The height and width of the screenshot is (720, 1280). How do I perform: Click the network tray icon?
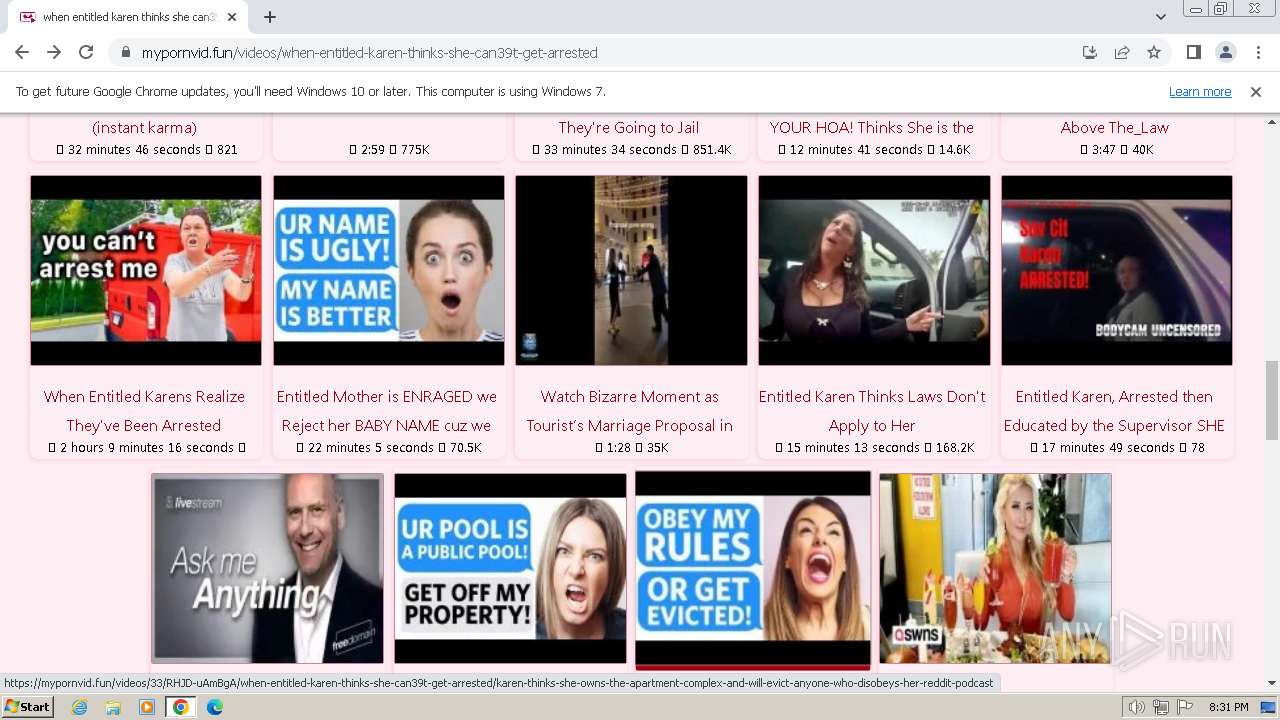pos(1161,707)
